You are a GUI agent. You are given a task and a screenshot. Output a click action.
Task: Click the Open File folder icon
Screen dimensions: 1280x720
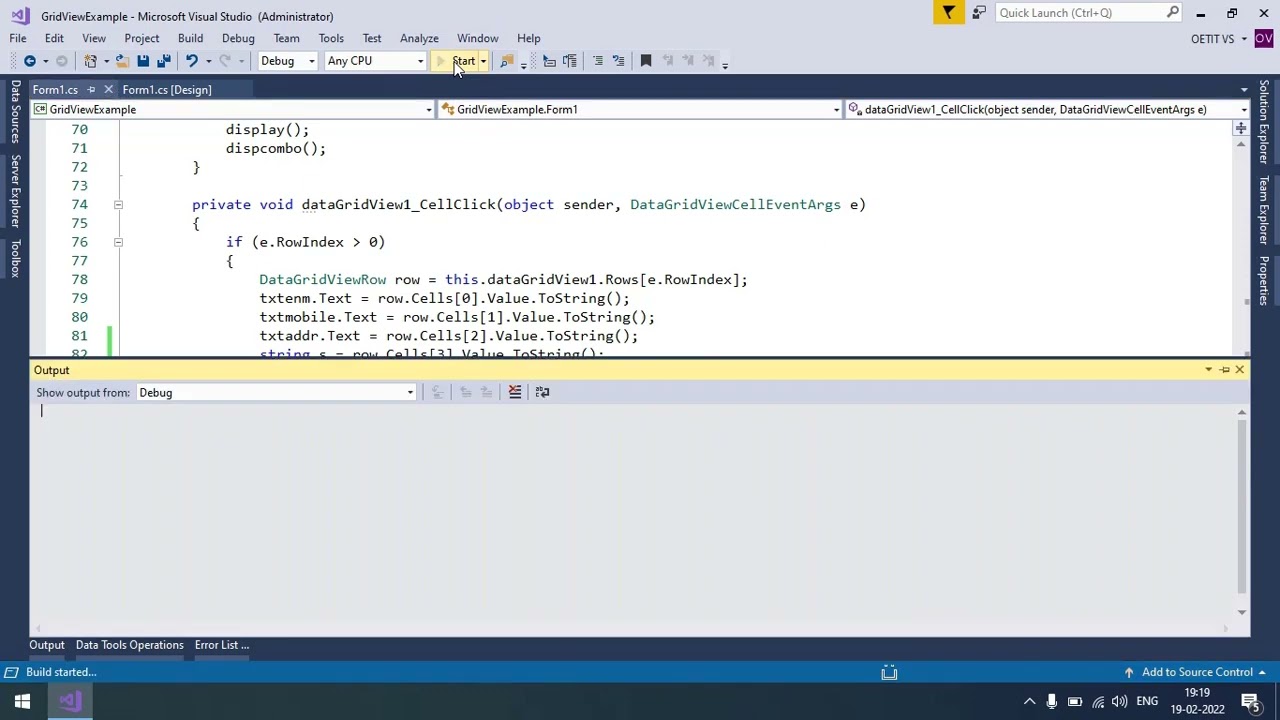click(x=121, y=61)
